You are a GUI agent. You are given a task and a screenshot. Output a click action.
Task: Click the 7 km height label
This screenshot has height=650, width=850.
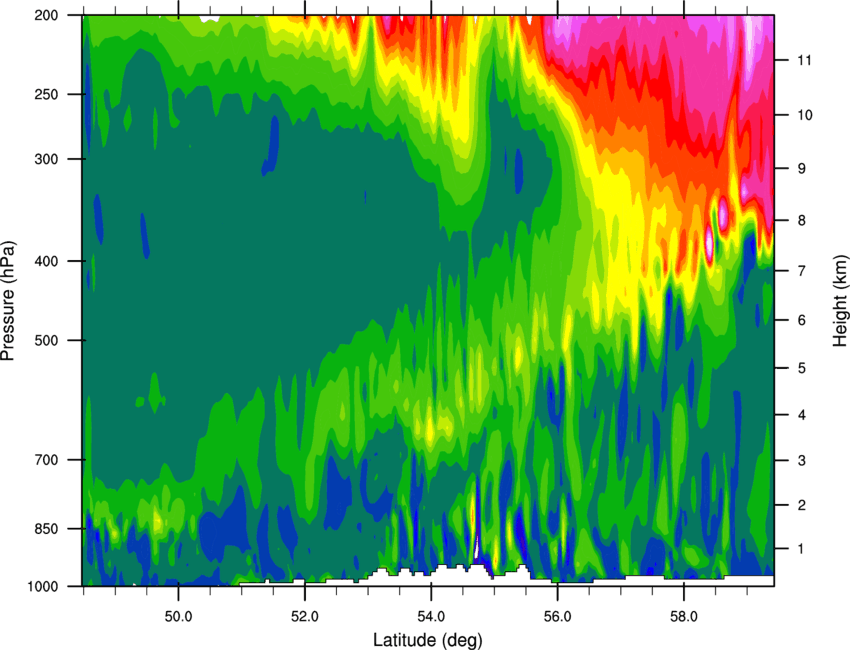[801, 271]
